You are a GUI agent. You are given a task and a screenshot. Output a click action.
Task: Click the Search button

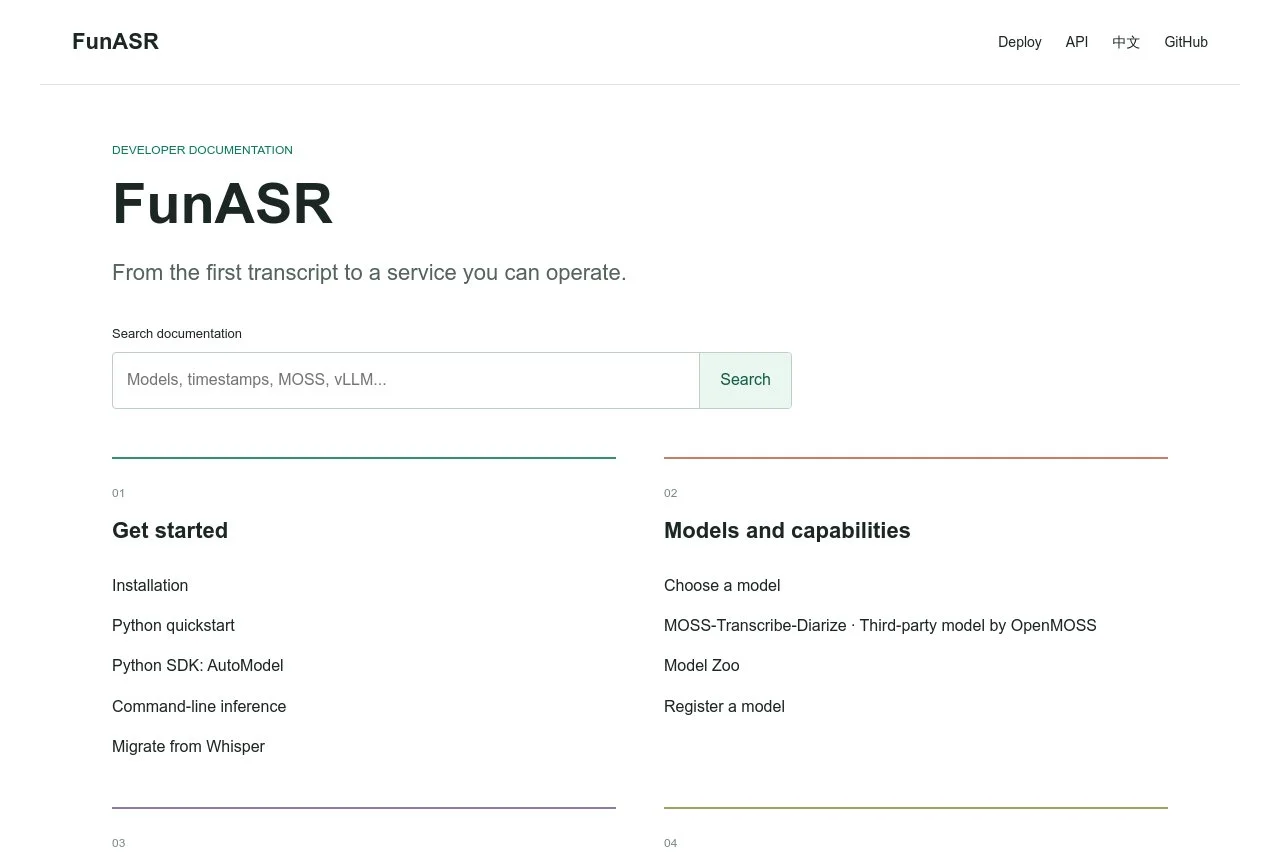click(745, 380)
